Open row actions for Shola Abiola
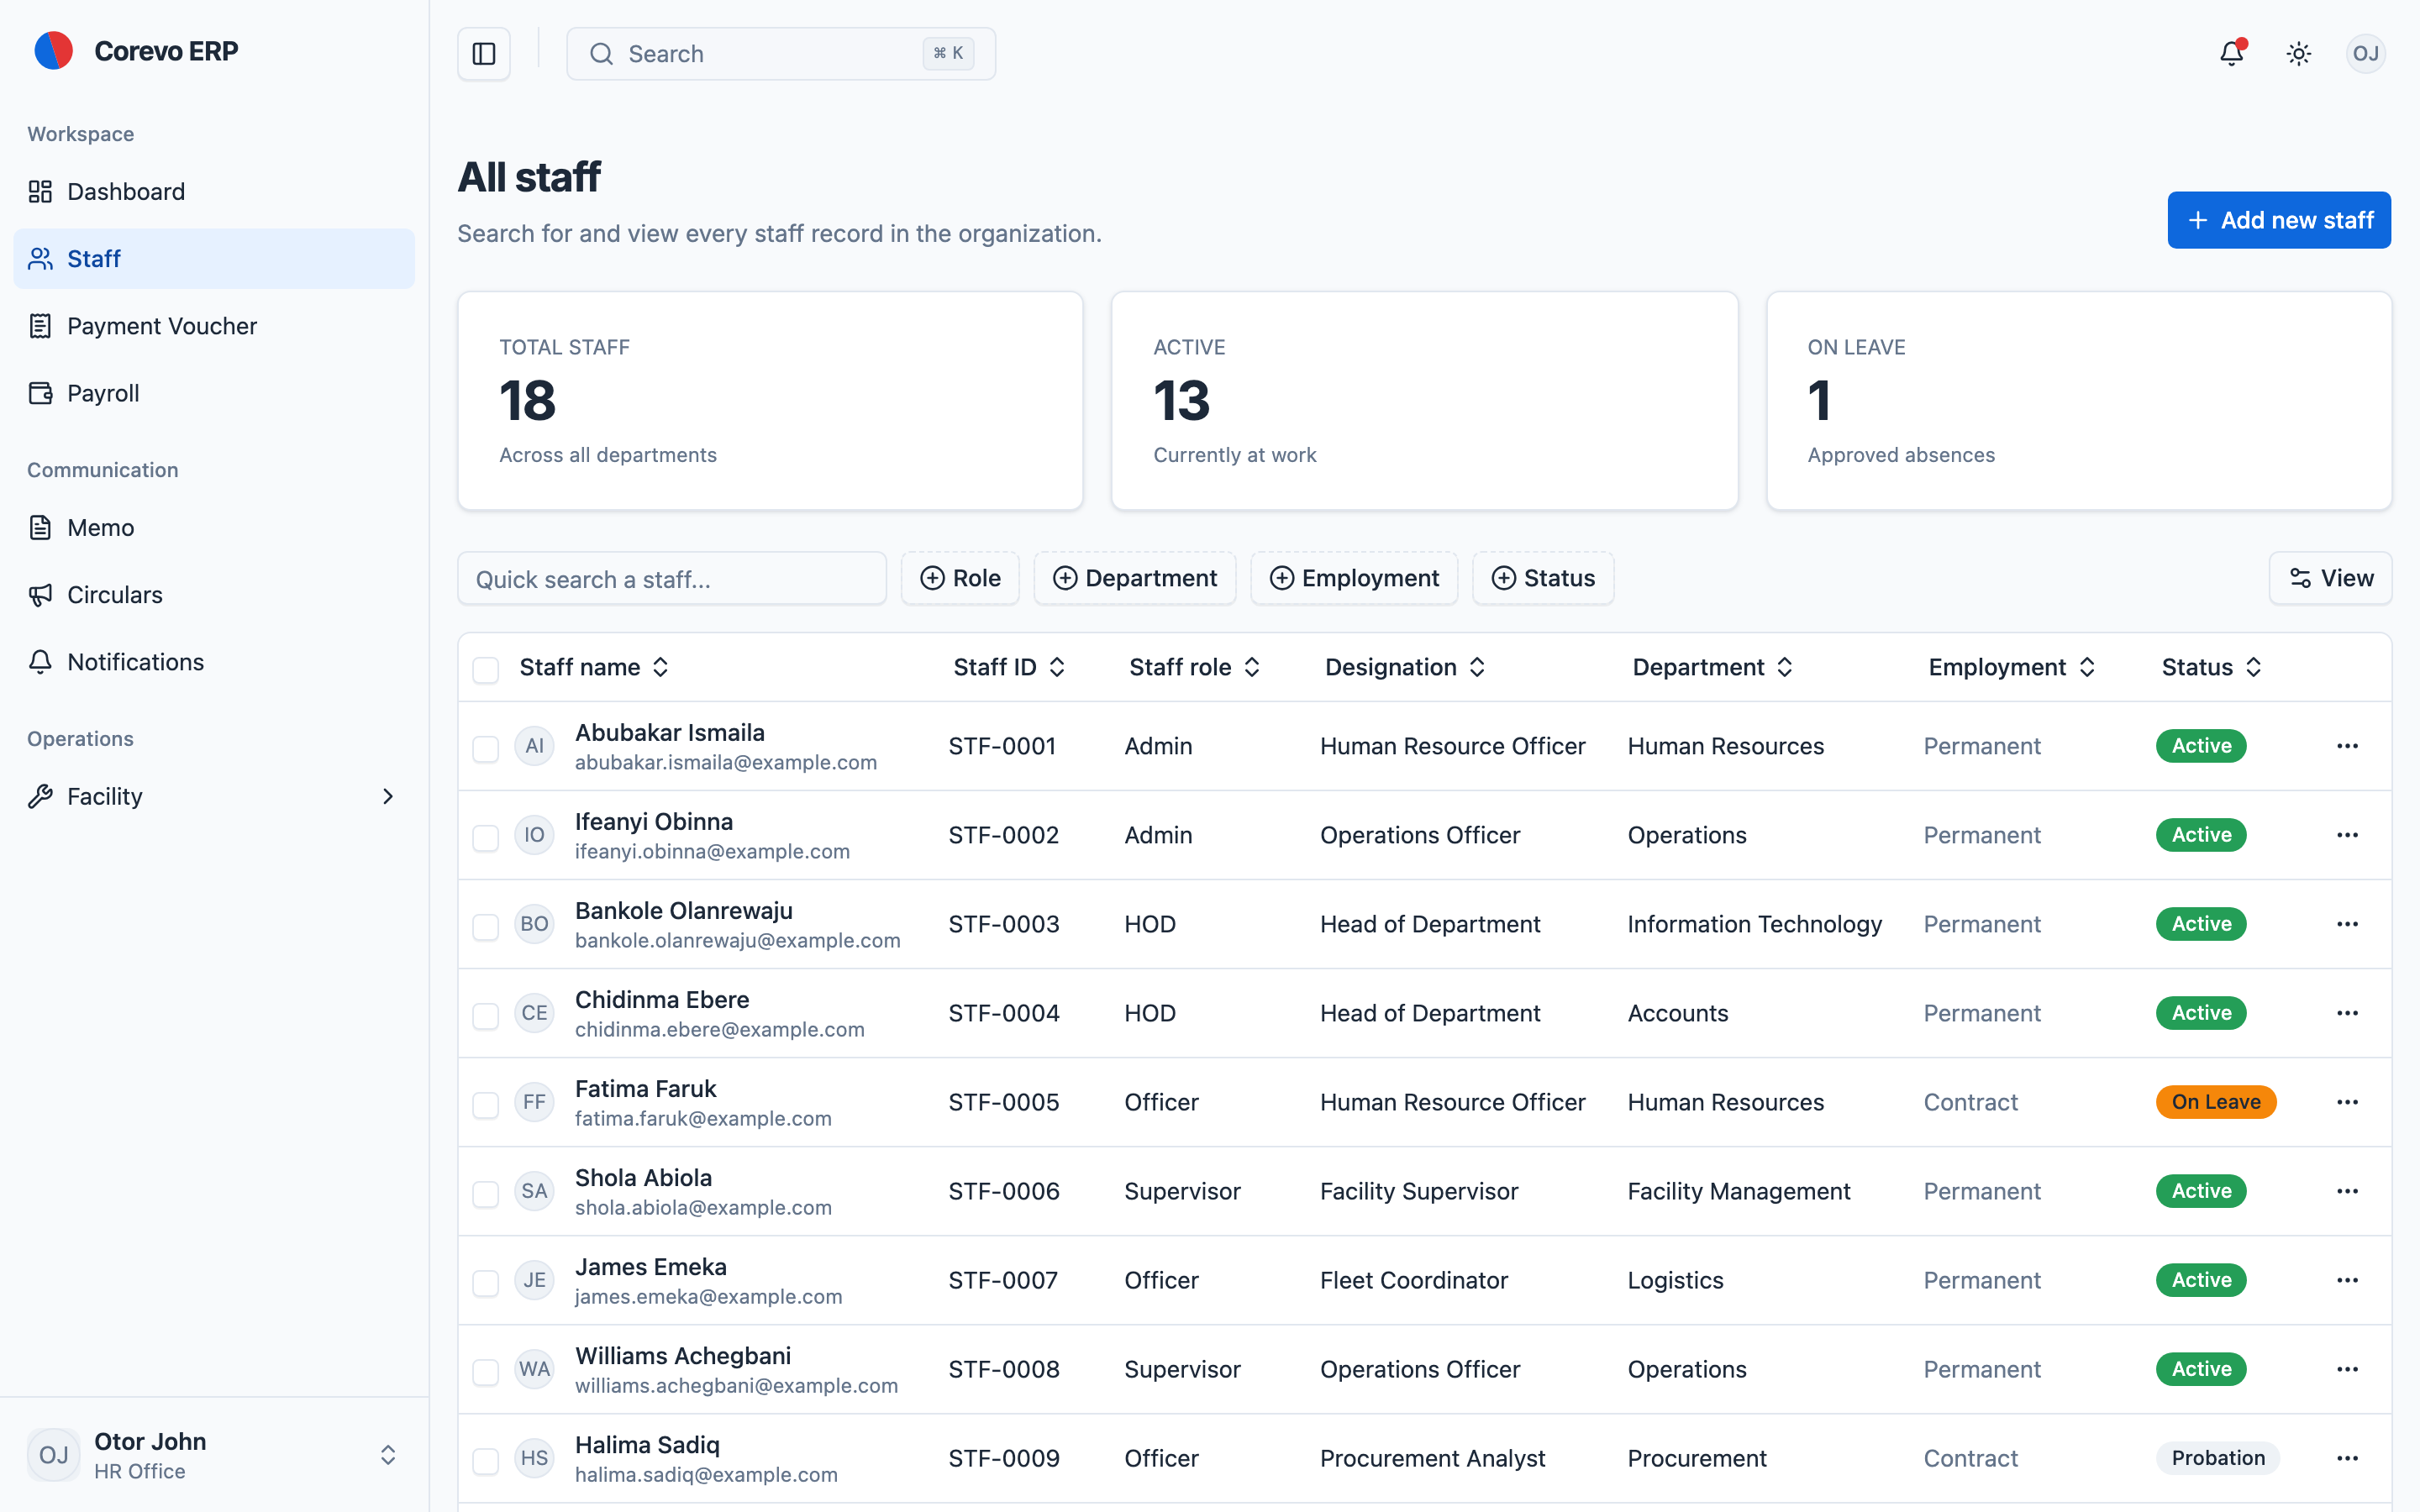The image size is (2420, 1512). [2348, 1191]
